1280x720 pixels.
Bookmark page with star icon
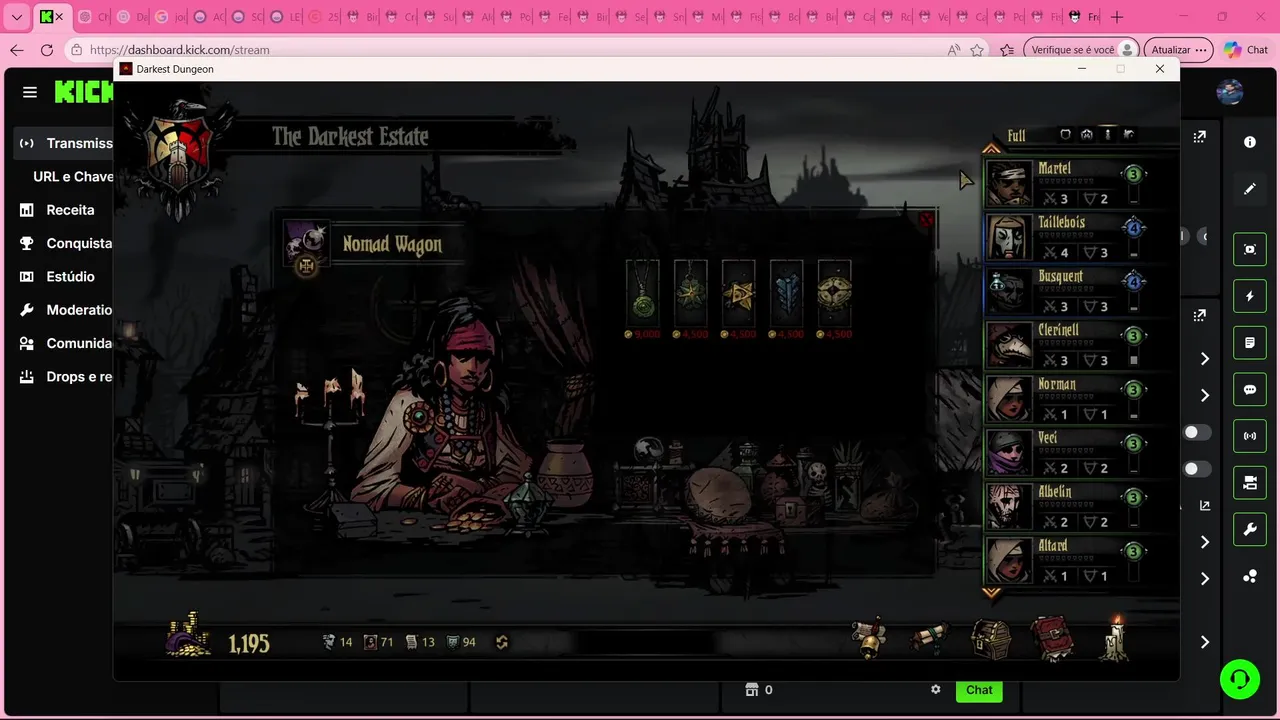[977, 50]
